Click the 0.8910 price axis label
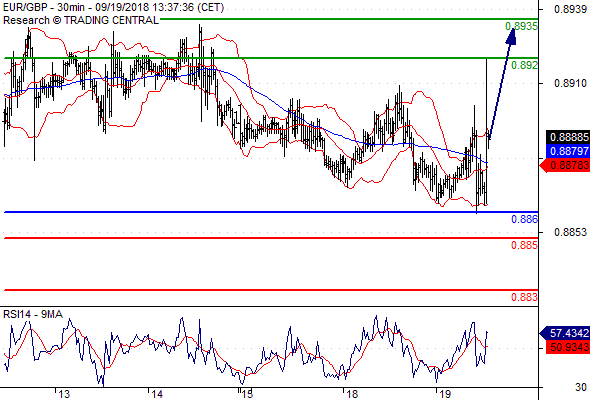590x400 pixels. [x=570, y=83]
